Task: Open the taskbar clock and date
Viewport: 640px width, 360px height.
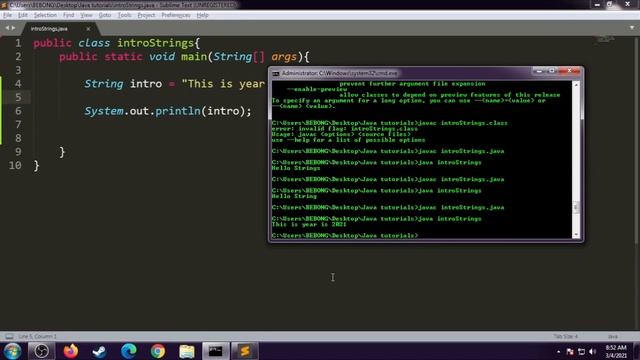Action: (616, 351)
